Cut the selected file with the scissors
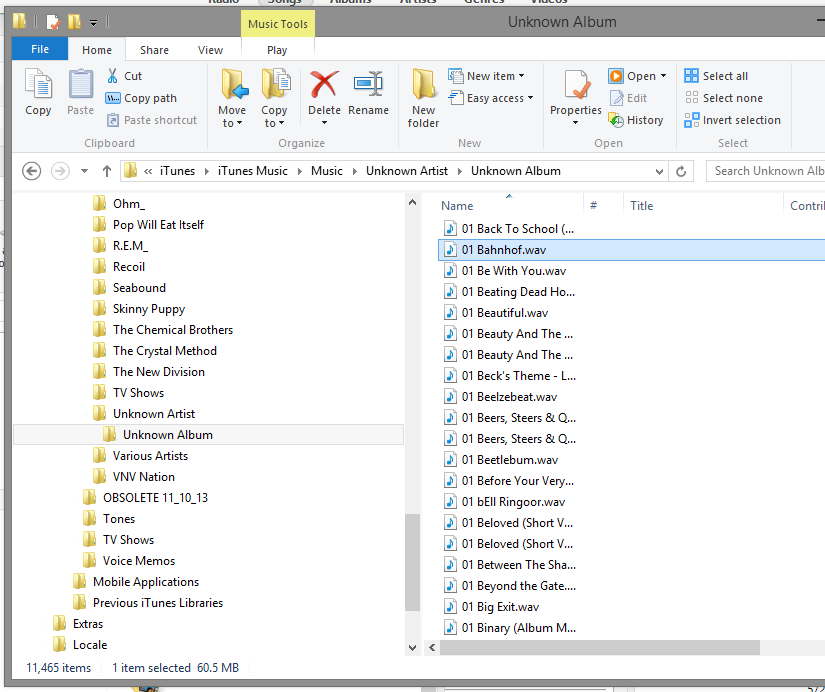This screenshot has height=692, width=825. tap(124, 76)
